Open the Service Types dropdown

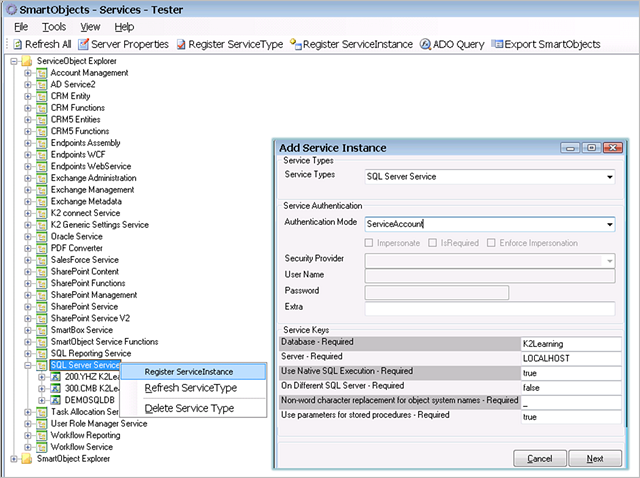pyautogui.click(x=609, y=177)
